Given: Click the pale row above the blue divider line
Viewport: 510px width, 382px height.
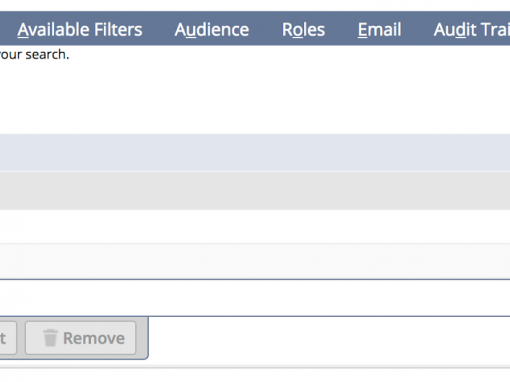Looking at the screenshot, I should (x=255, y=261).
